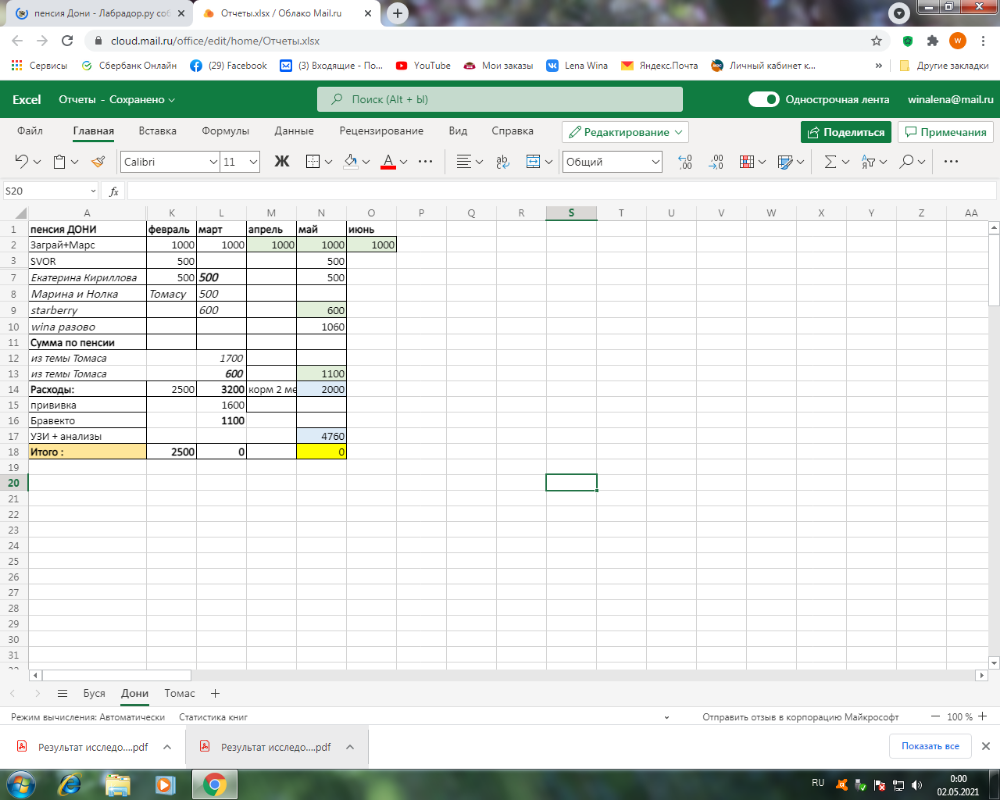Click the Показать все downloads button
The width and height of the screenshot is (1000, 800).
click(929, 746)
